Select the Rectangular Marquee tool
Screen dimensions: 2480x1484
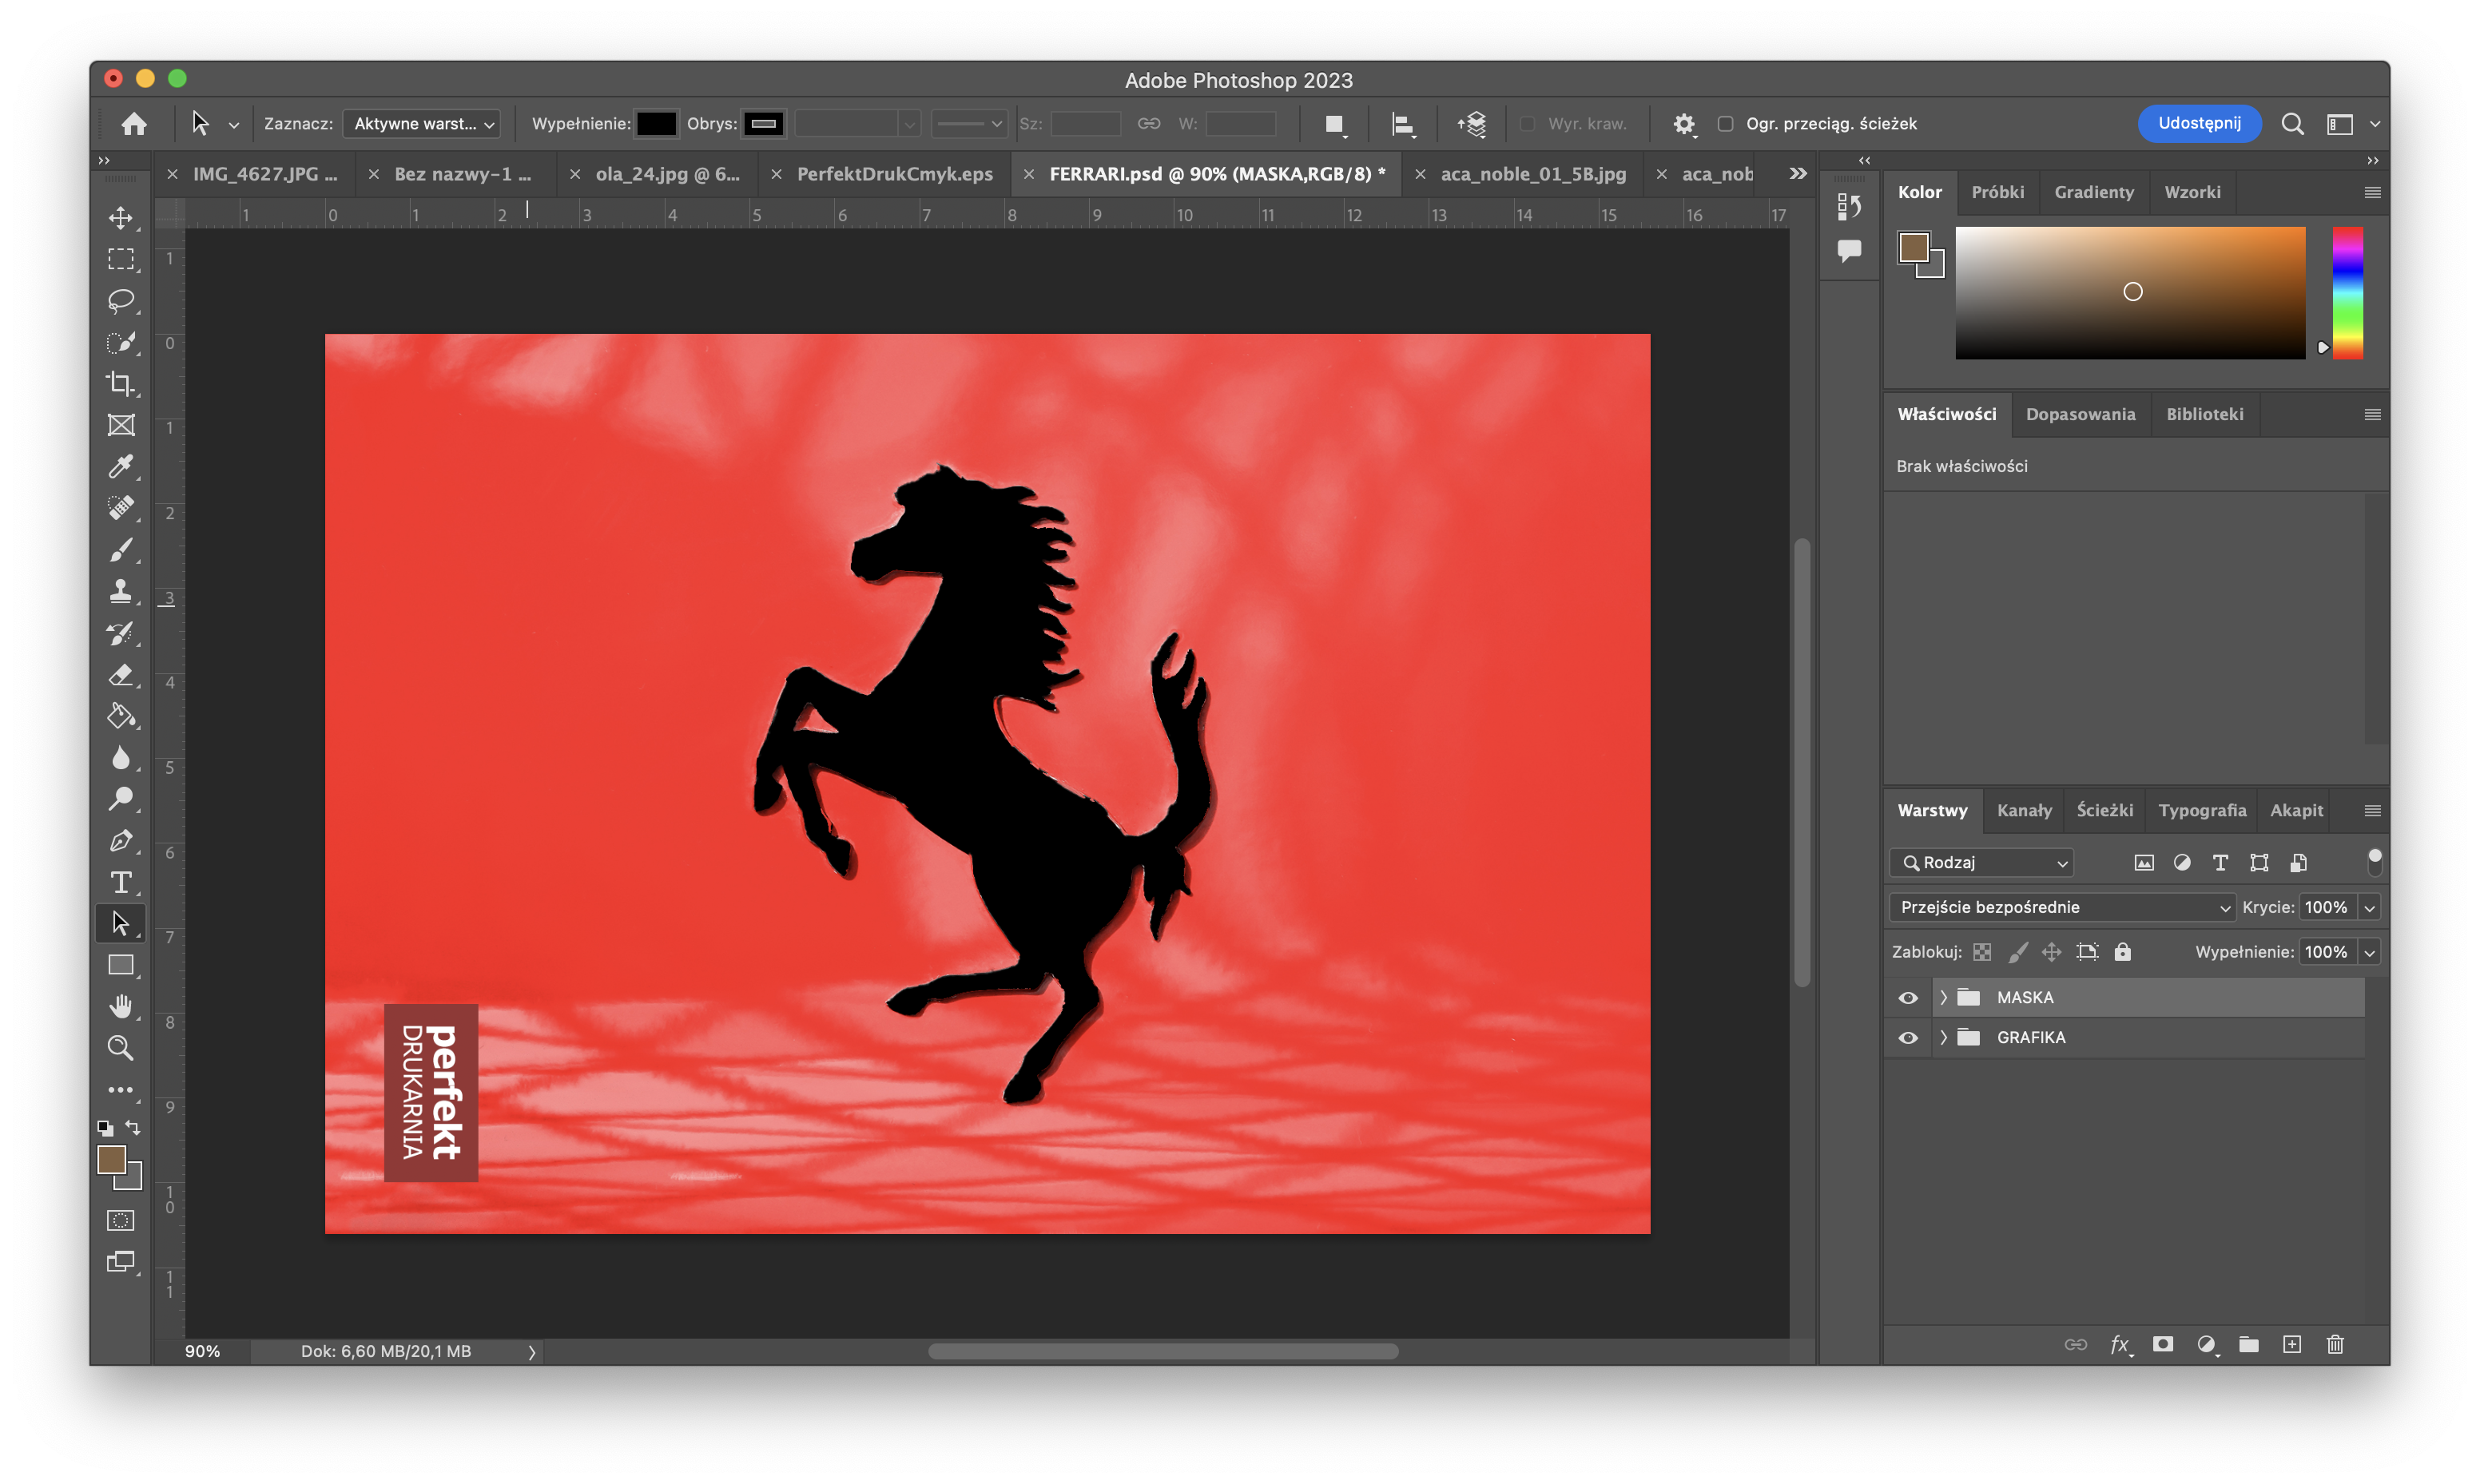point(121,259)
